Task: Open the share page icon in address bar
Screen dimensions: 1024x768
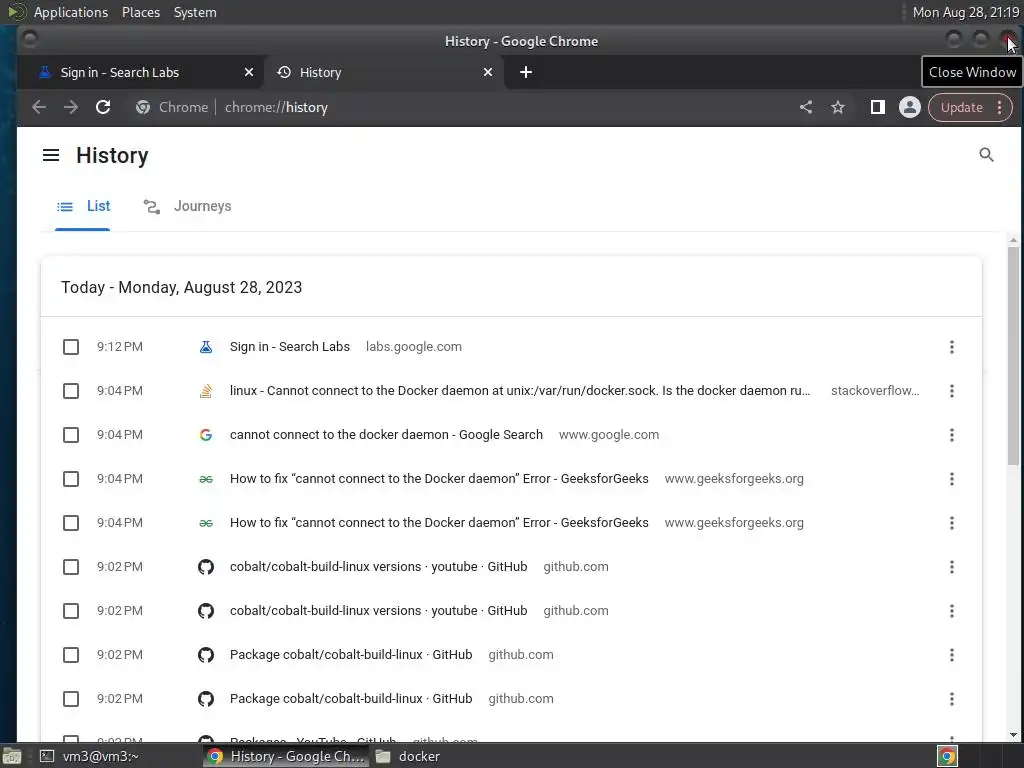Action: (806, 107)
